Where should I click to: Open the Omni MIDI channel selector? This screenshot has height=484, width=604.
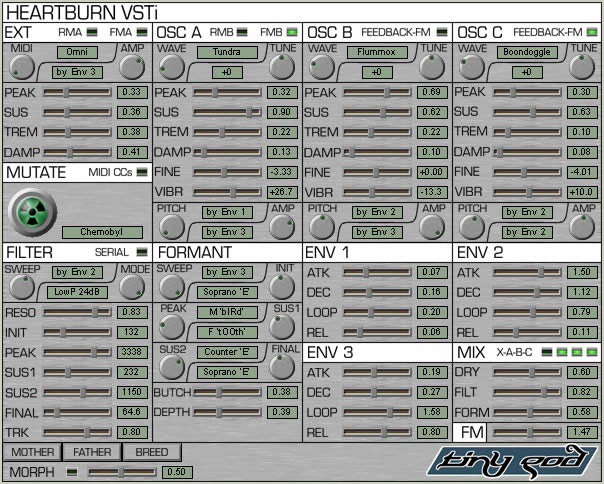click(77, 52)
